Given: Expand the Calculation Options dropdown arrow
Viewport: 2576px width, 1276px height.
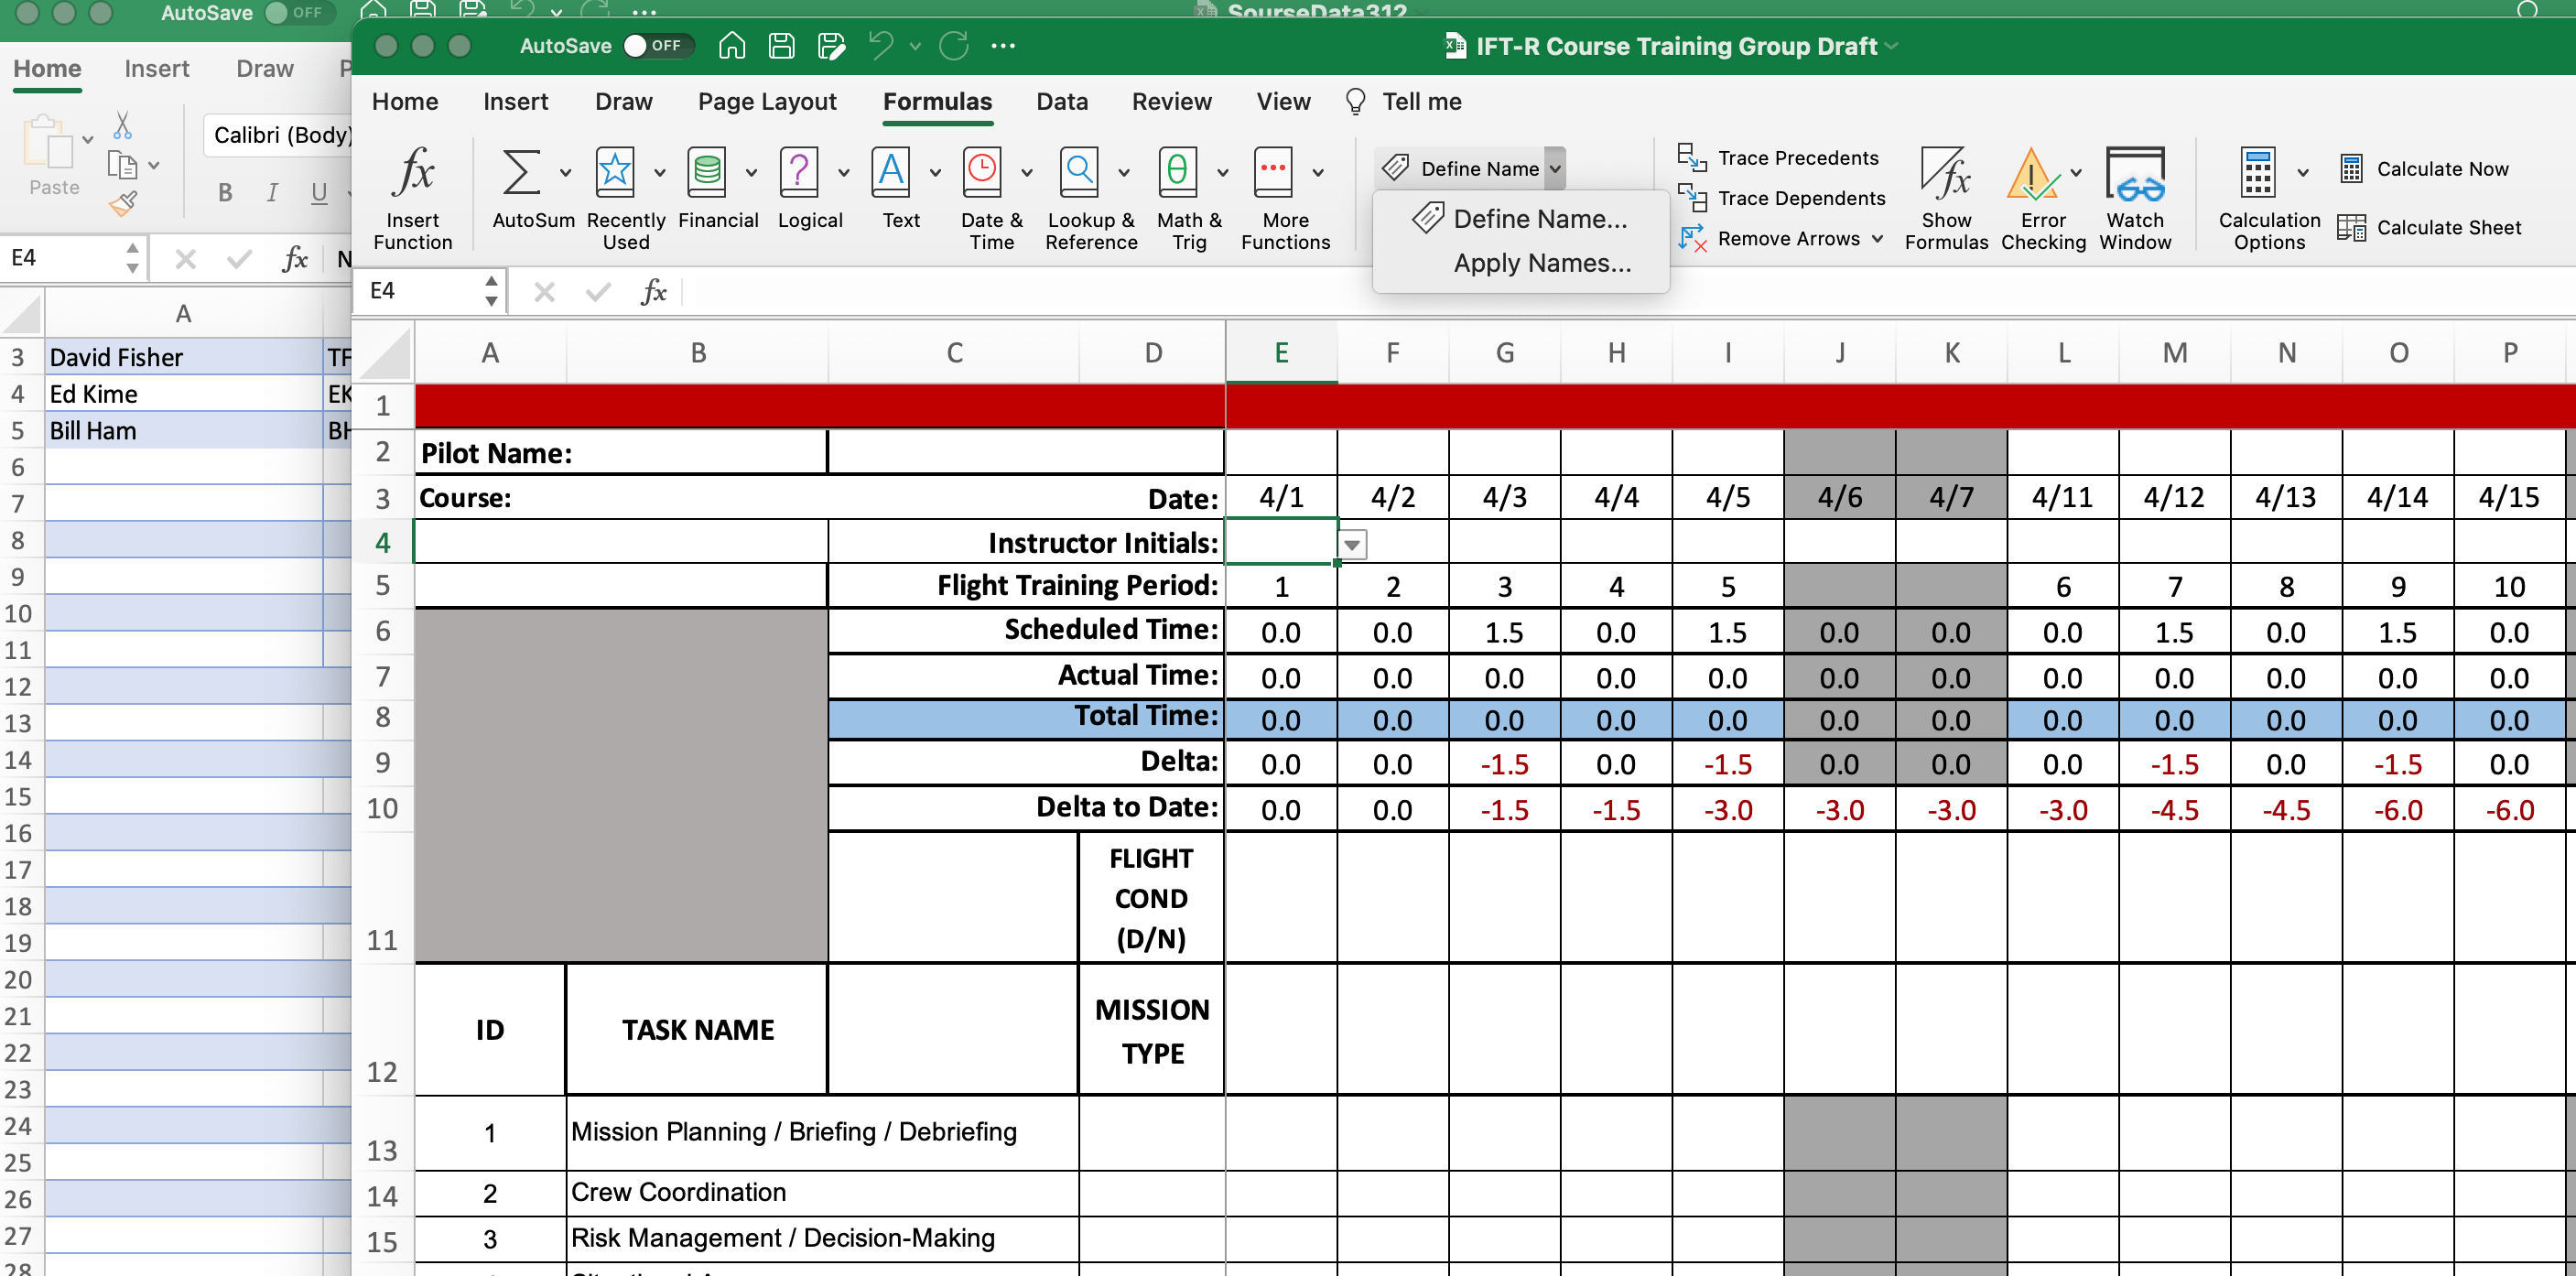Looking at the screenshot, I should tap(2303, 172).
